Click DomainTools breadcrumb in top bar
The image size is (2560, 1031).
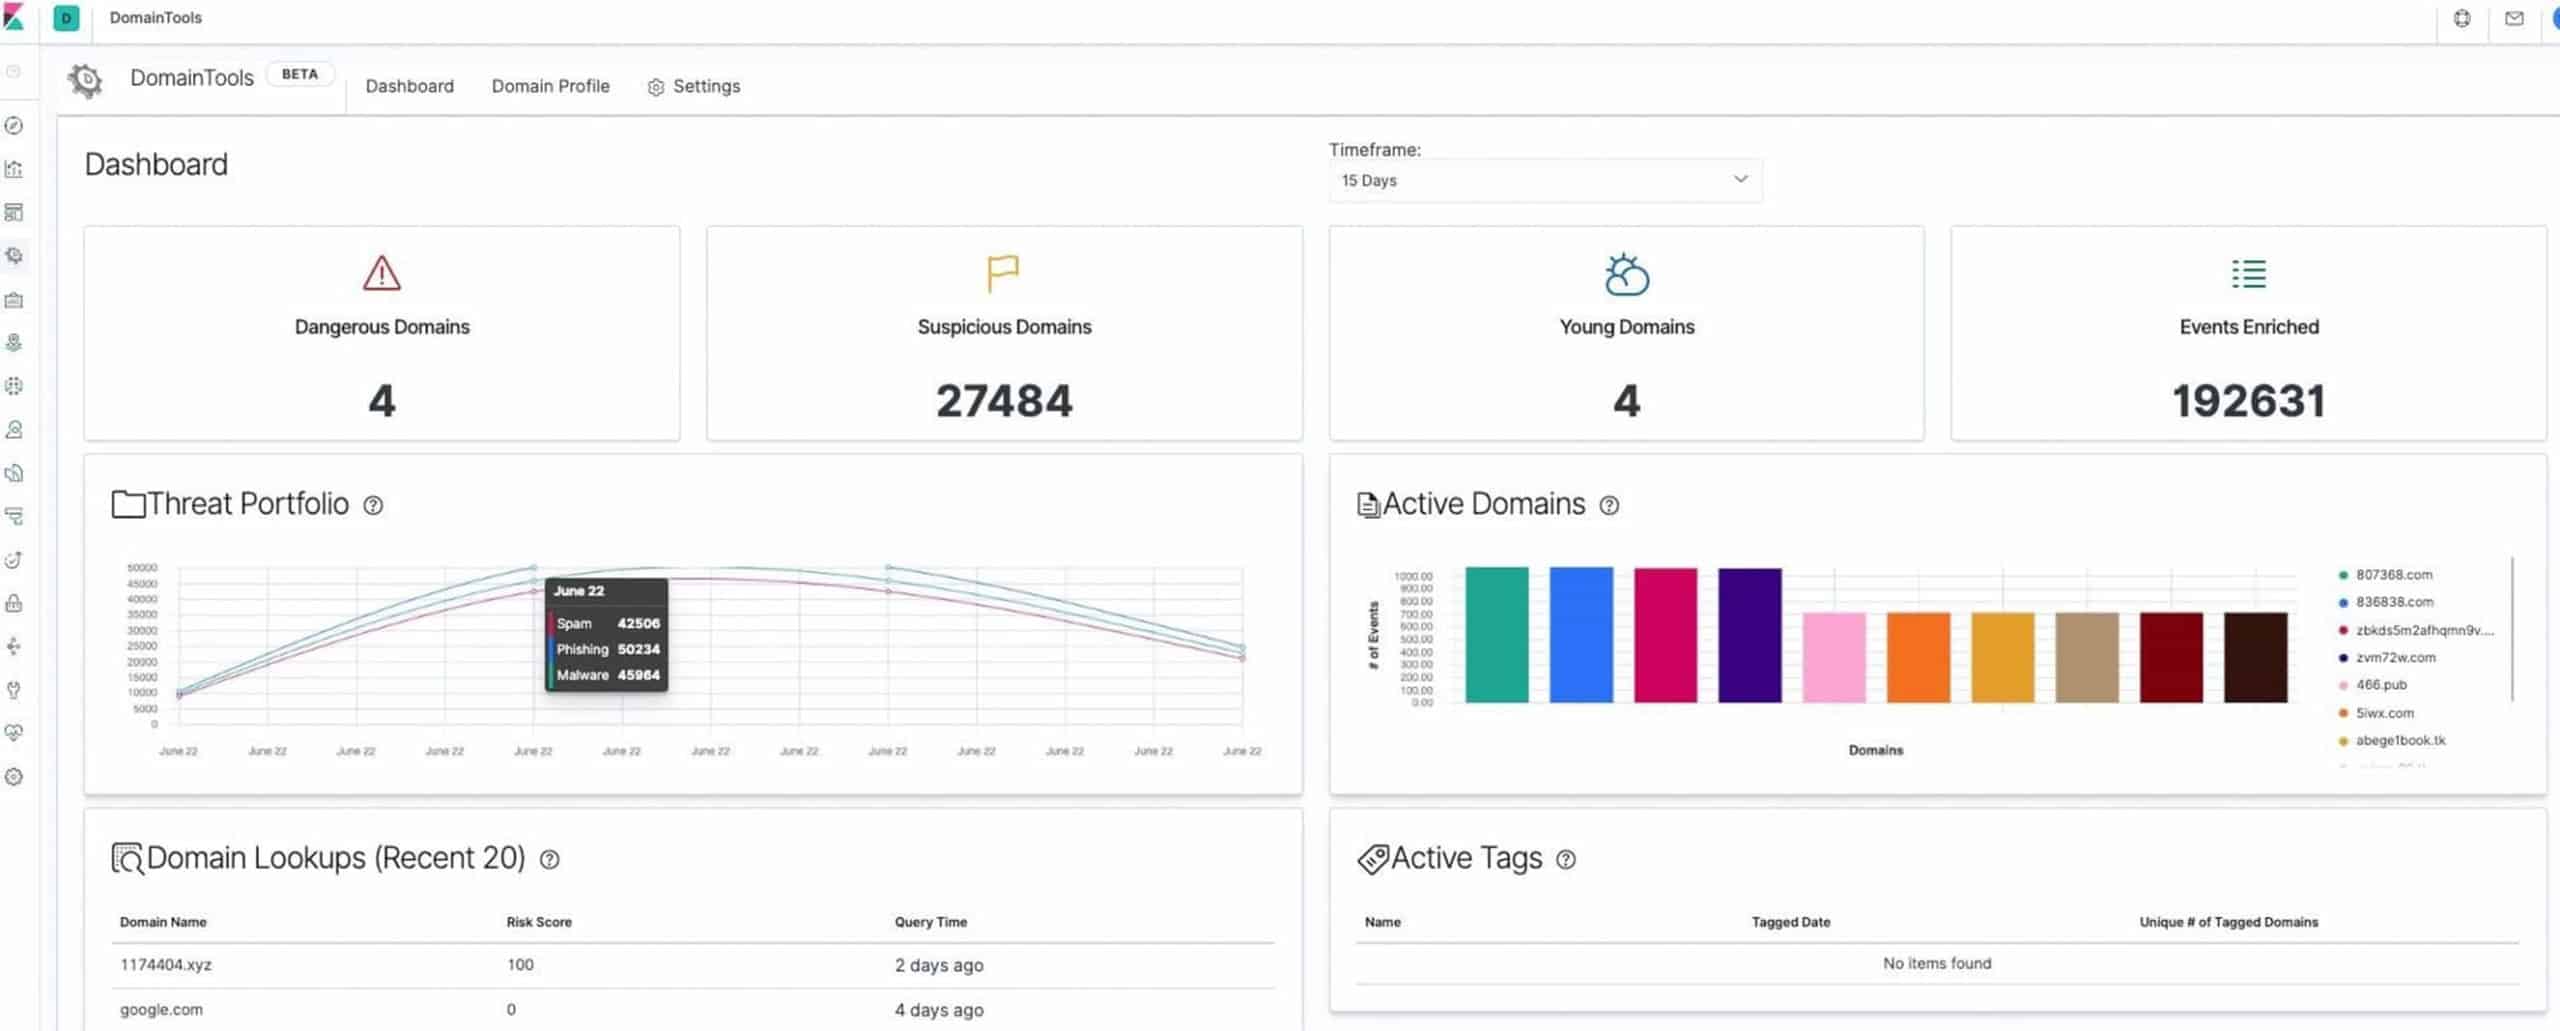(x=156, y=18)
